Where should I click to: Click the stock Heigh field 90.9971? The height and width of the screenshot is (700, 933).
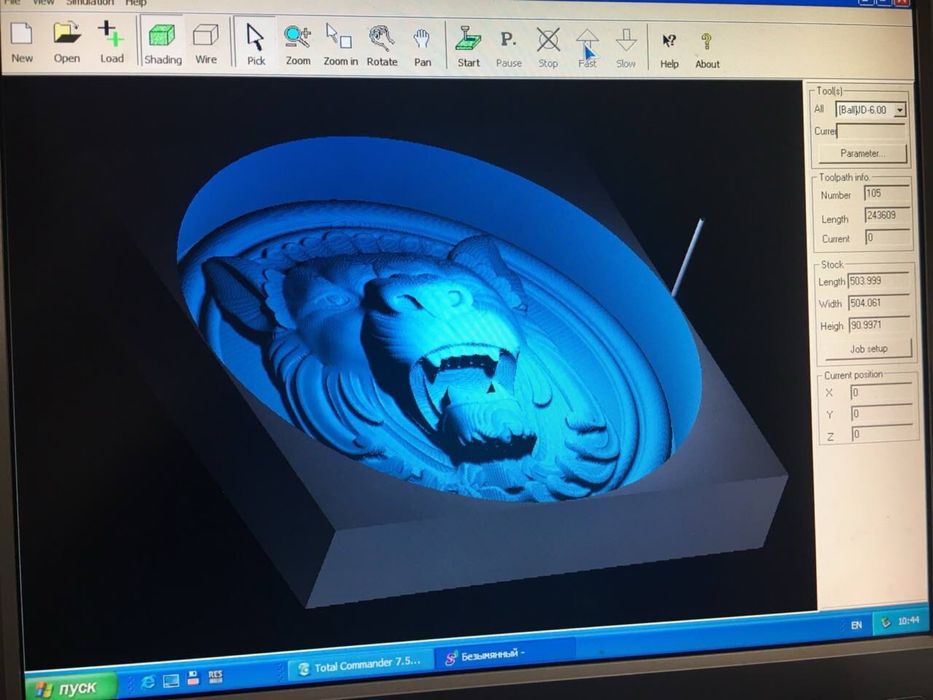(880, 325)
